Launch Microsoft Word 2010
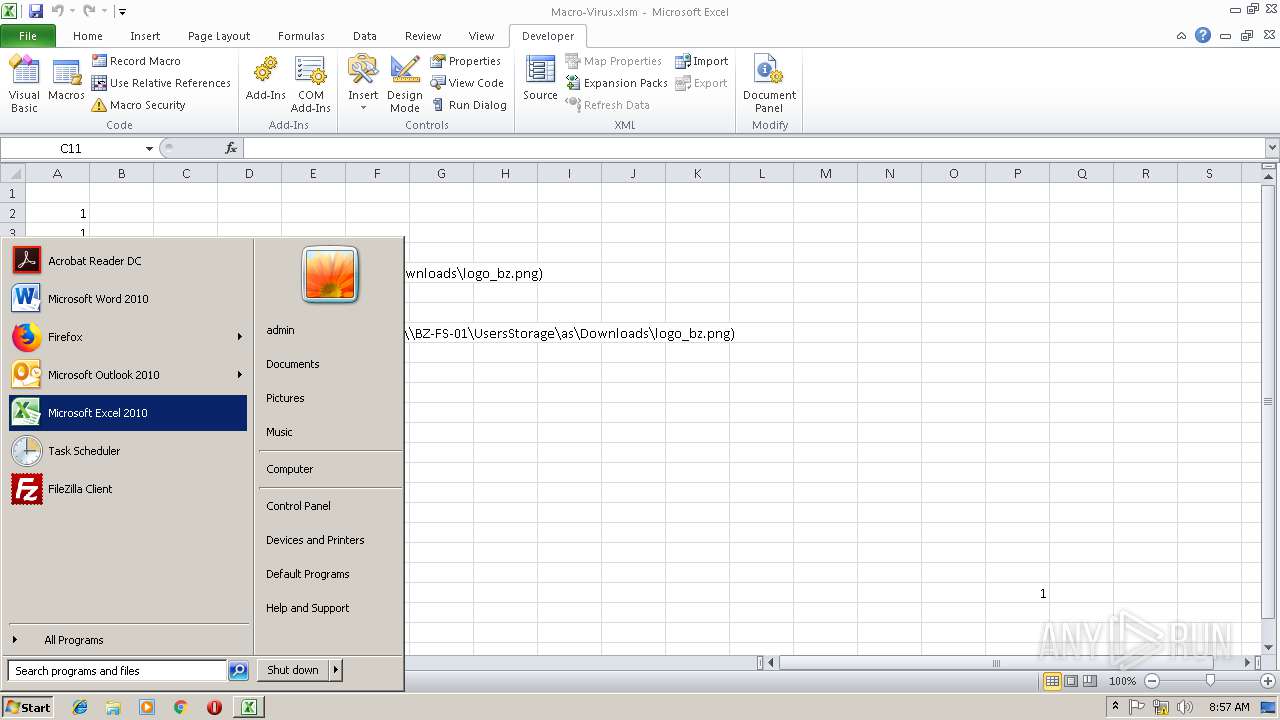The width and height of the screenshot is (1280, 720). click(x=128, y=299)
